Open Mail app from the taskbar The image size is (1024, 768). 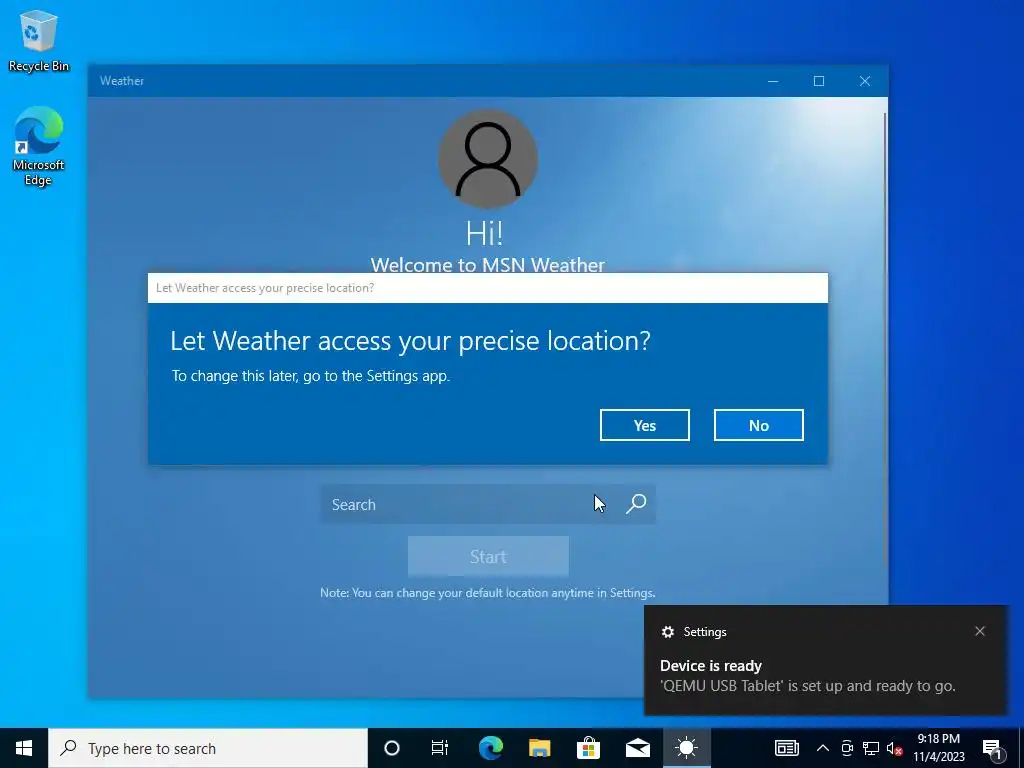tap(637, 748)
